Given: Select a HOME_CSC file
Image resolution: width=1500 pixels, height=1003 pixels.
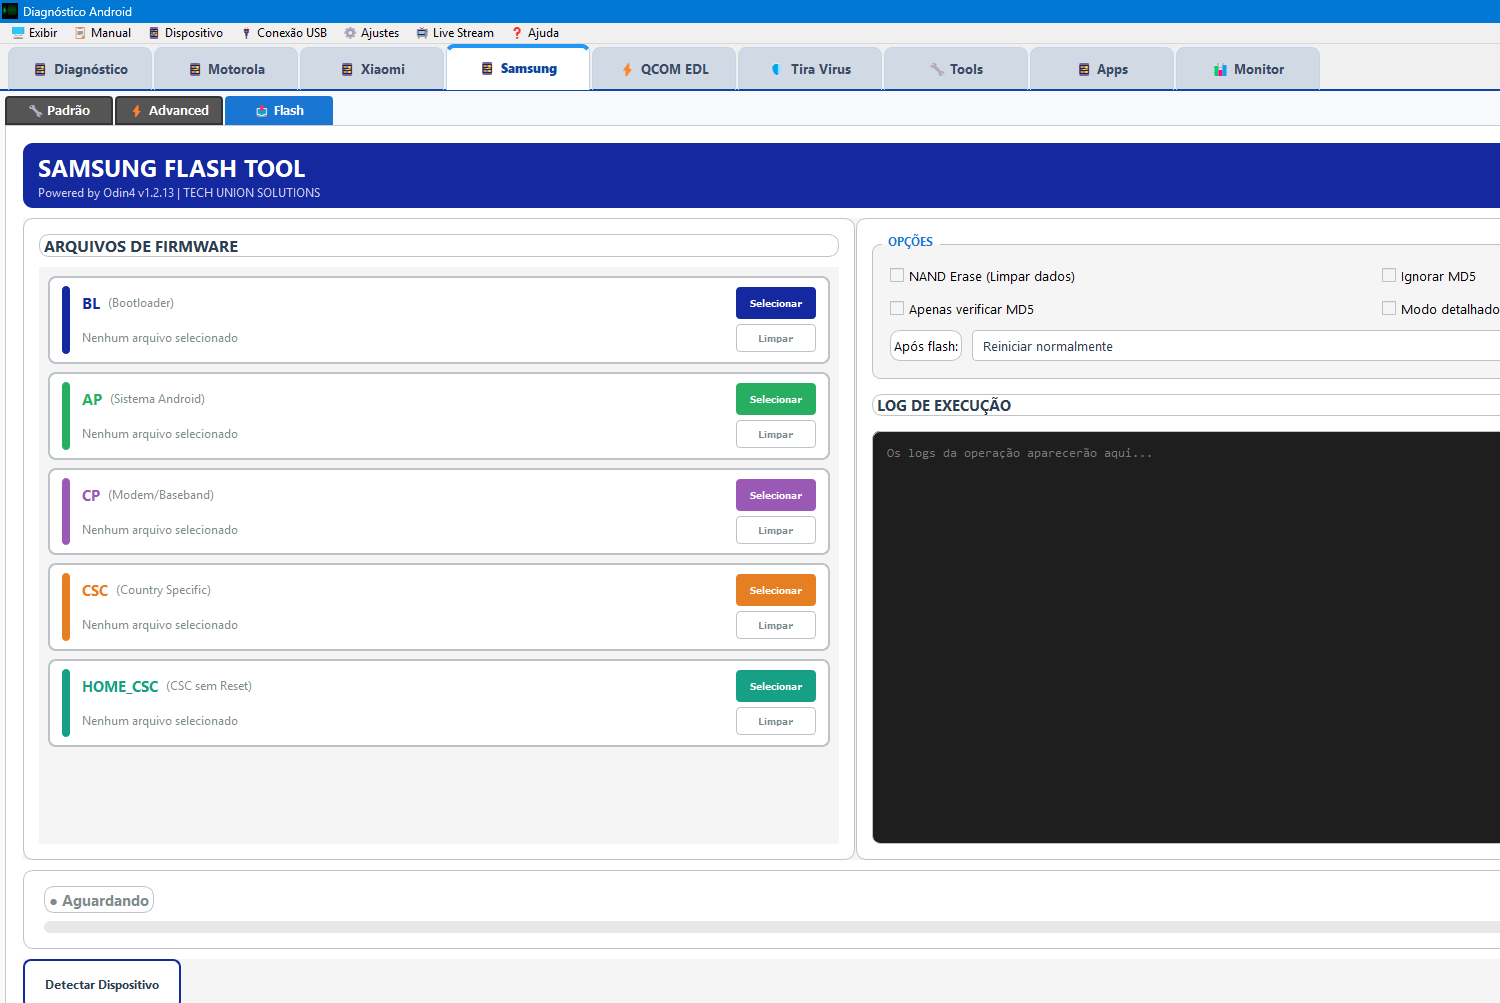Looking at the screenshot, I should (x=776, y=686).
